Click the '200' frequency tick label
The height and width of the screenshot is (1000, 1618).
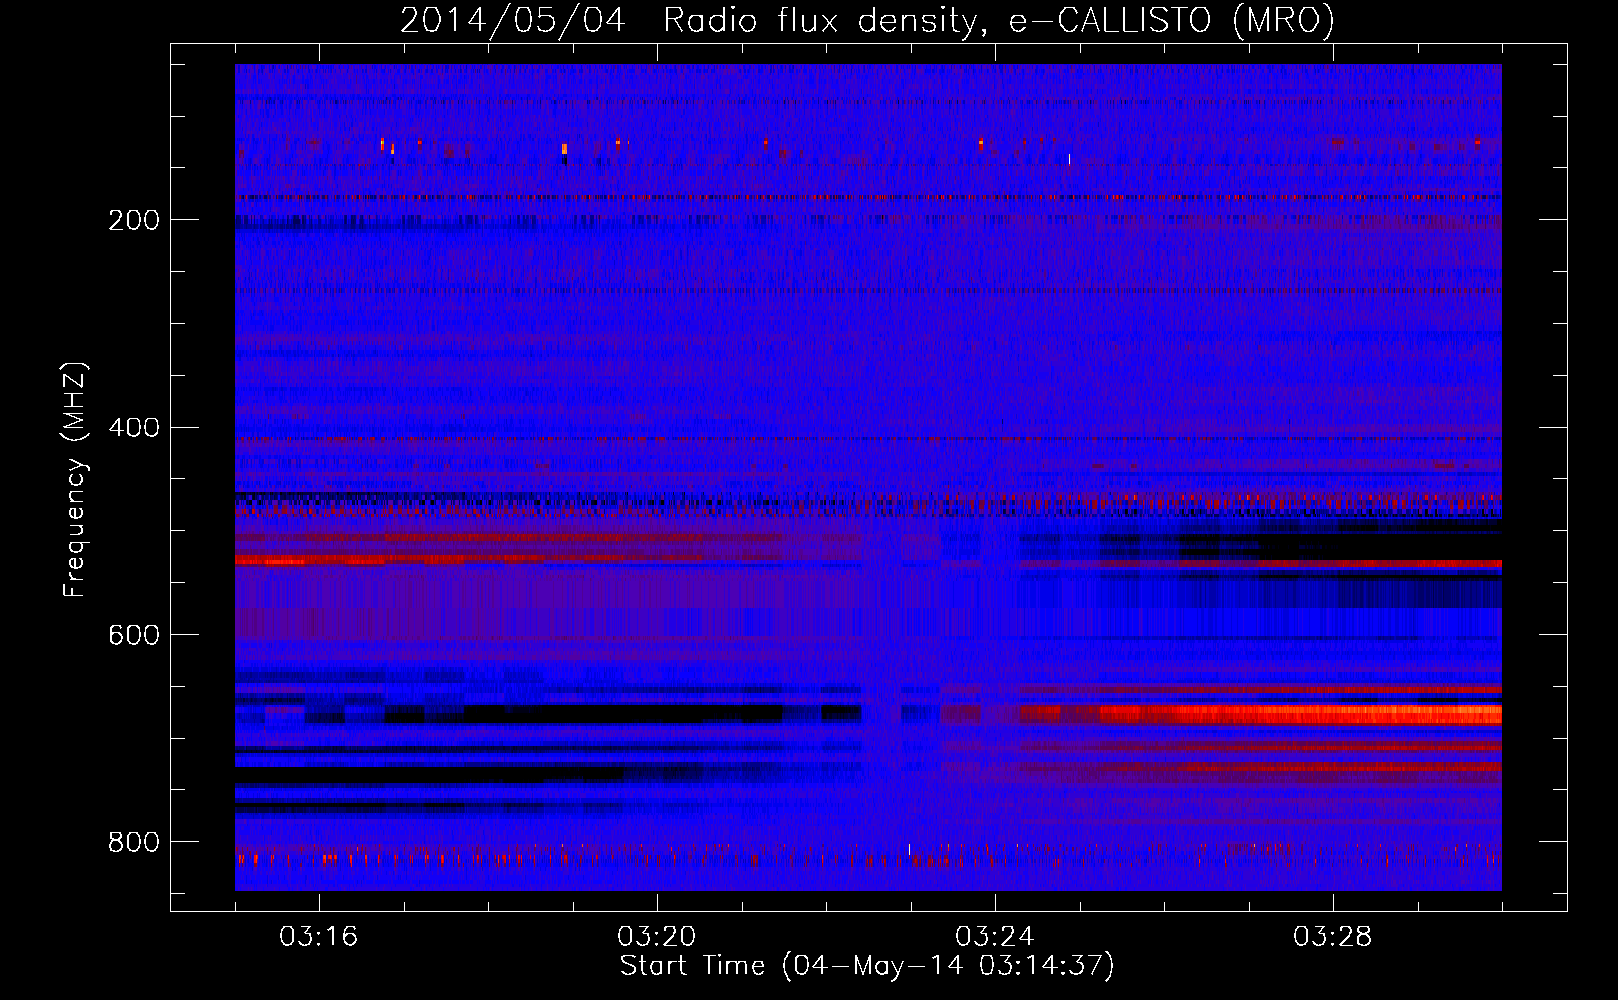click(x=134, y=220)
